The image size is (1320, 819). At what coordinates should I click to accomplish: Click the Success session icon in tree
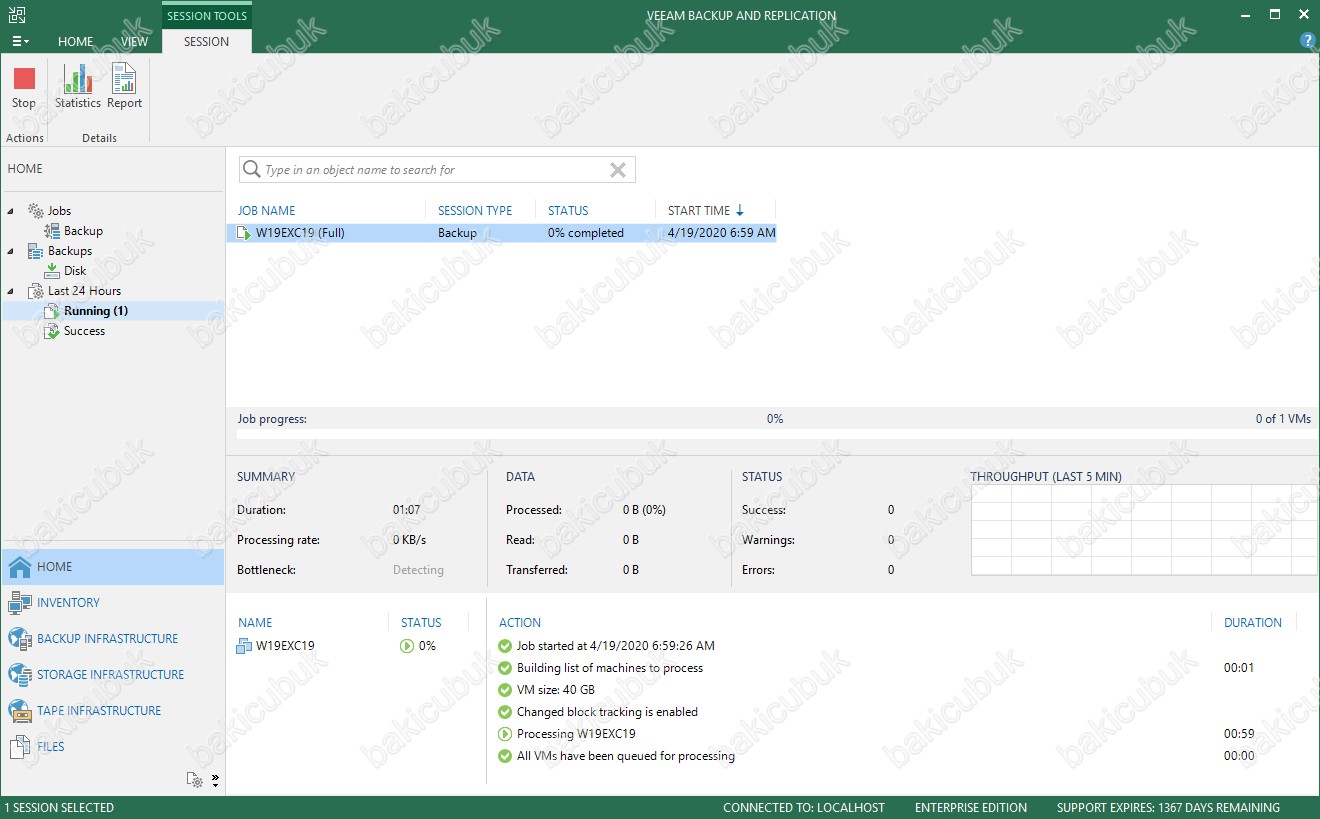(x=52, y=331)
